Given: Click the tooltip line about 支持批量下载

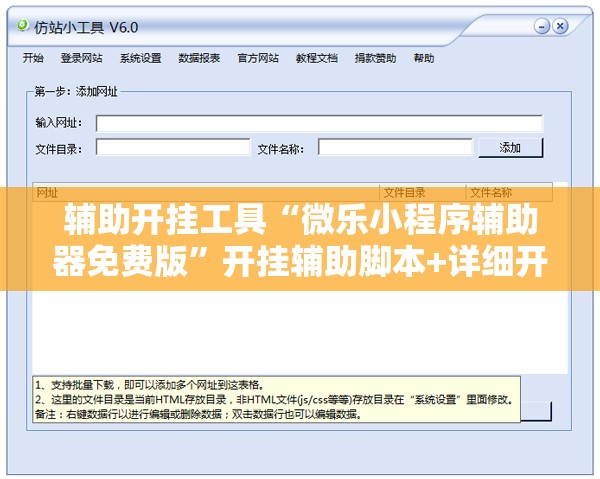Looking at the screenshot, I should pyautogui.click(x=150, y=385).
